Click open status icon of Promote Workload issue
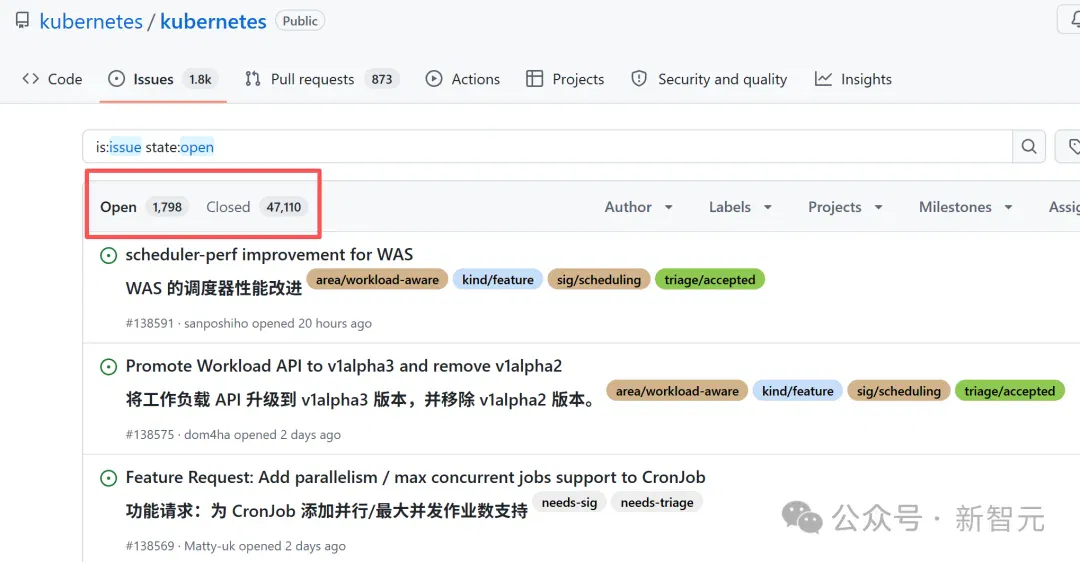This screenshot has width=1080, height=562. pyautogui.click(x=109, y=367)
